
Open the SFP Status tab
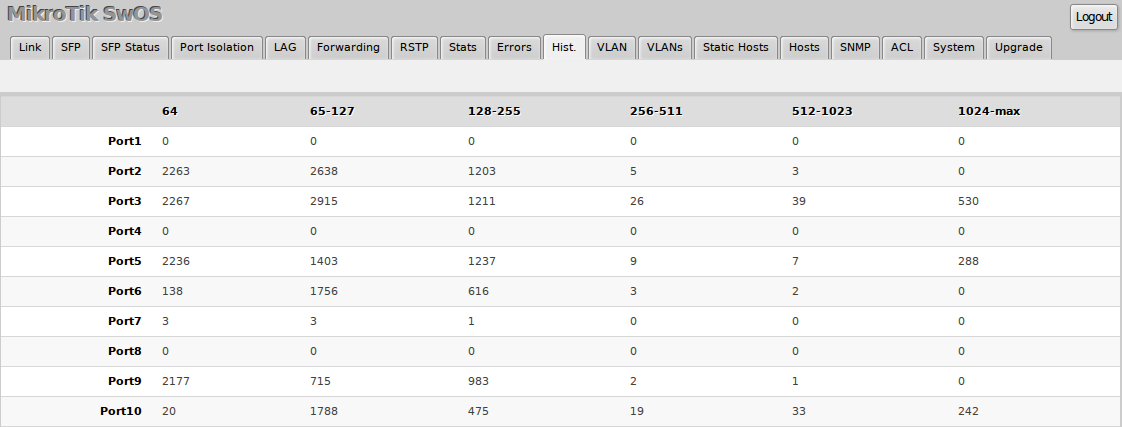coord(130,47)
